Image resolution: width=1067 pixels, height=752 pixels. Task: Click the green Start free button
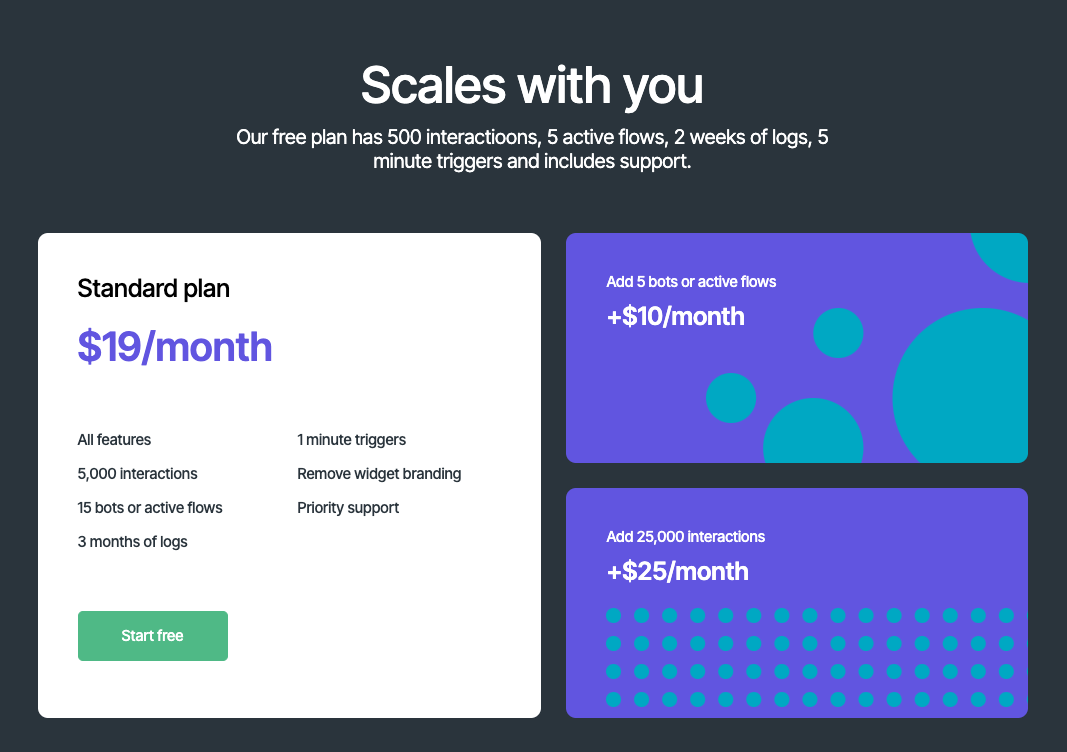coord(152,635)
